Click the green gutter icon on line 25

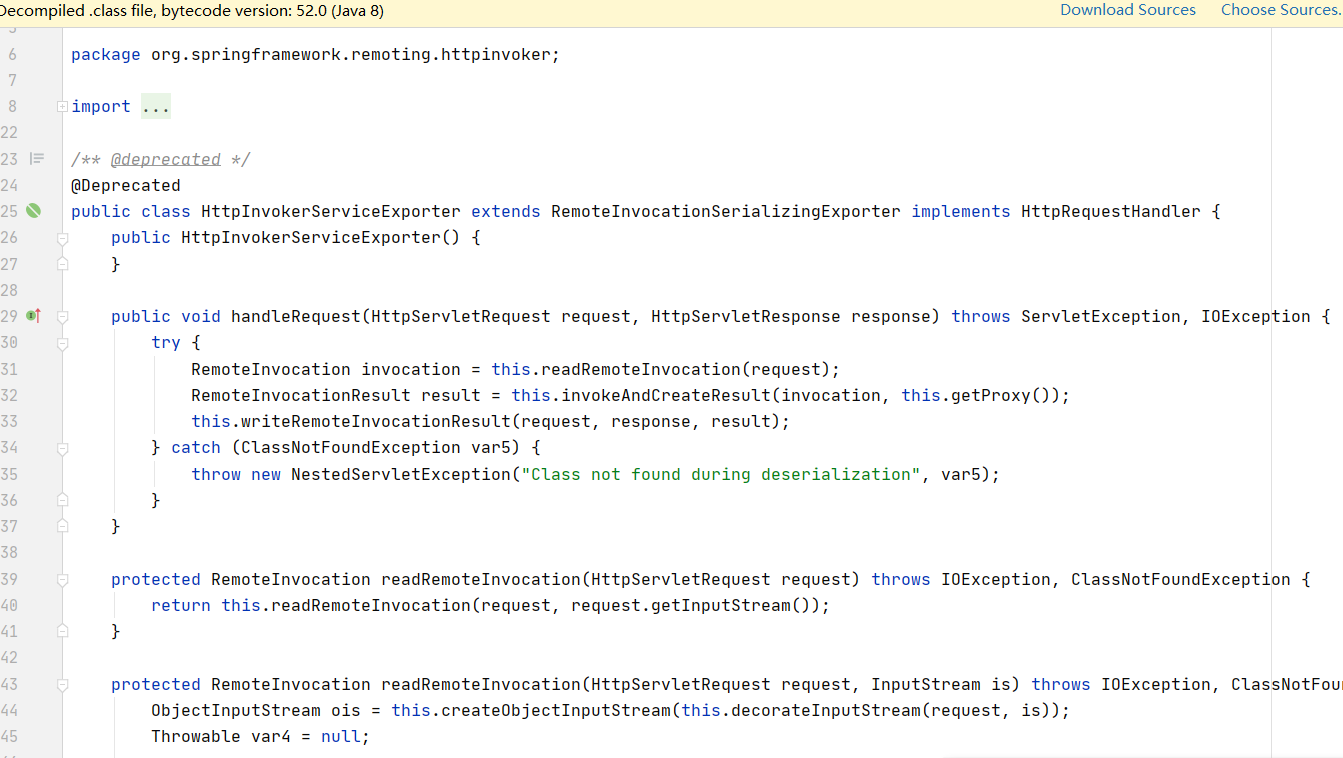pyautogui.click(x=33, y=211)
